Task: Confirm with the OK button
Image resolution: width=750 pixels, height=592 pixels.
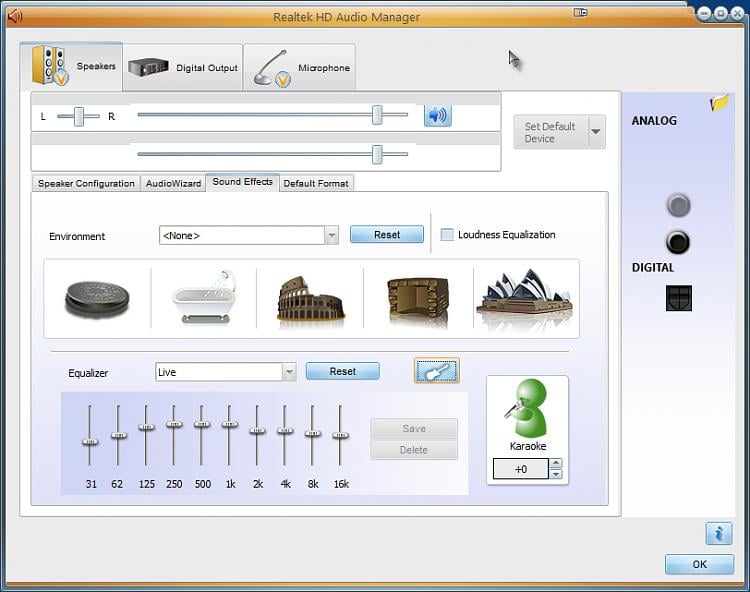Action: click(x=699, y=564)
